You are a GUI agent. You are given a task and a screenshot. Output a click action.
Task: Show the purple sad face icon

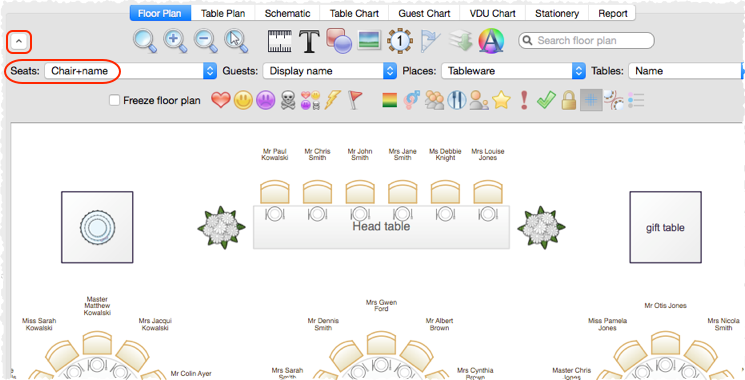pos(266,100)
